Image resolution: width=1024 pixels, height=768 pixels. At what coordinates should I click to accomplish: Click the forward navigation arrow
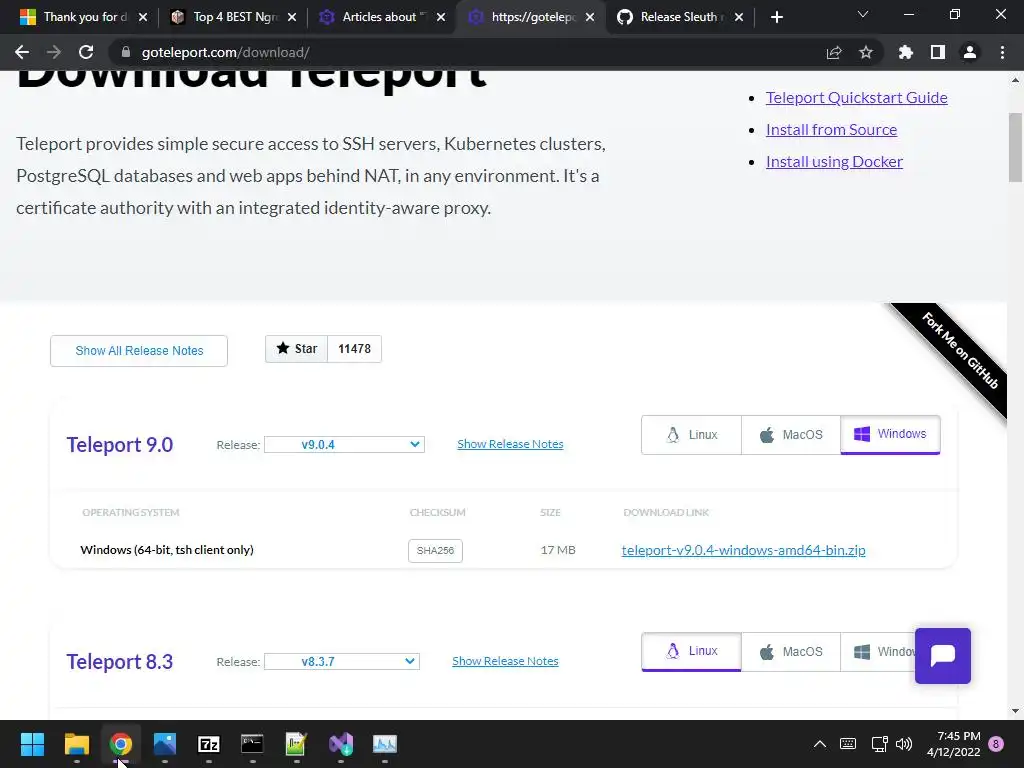point(54,52)
